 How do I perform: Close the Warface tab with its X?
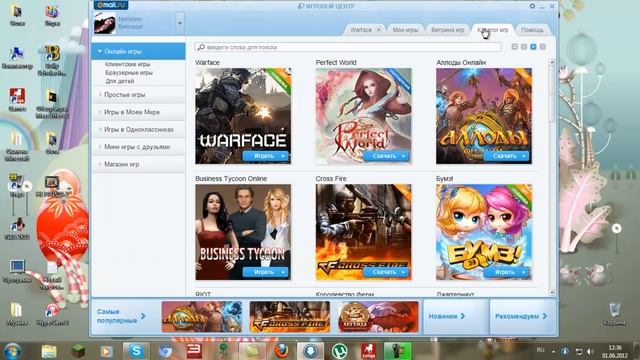378,30
